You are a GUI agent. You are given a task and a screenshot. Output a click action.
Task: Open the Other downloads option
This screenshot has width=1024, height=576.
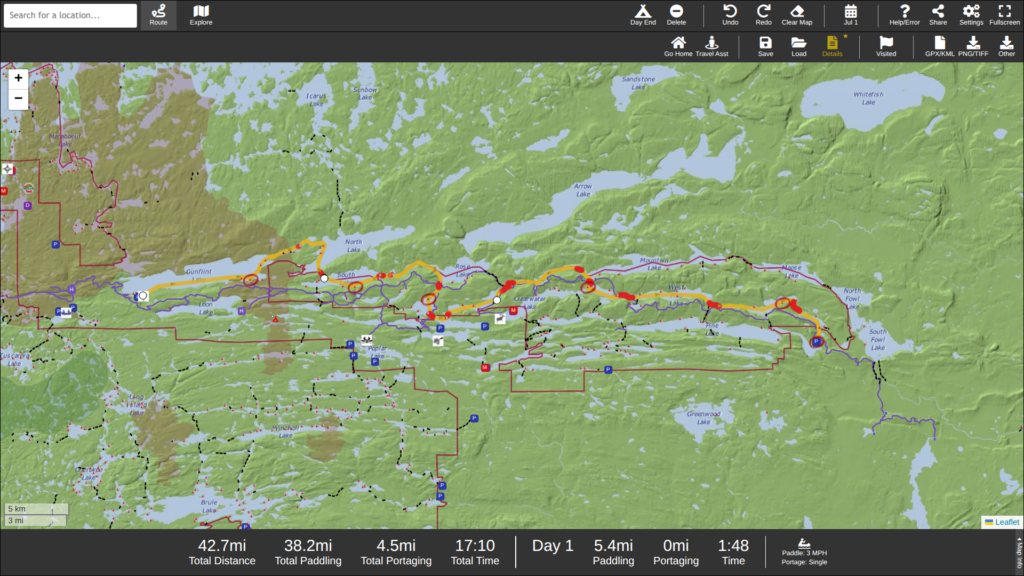(x=1006, y=46)
